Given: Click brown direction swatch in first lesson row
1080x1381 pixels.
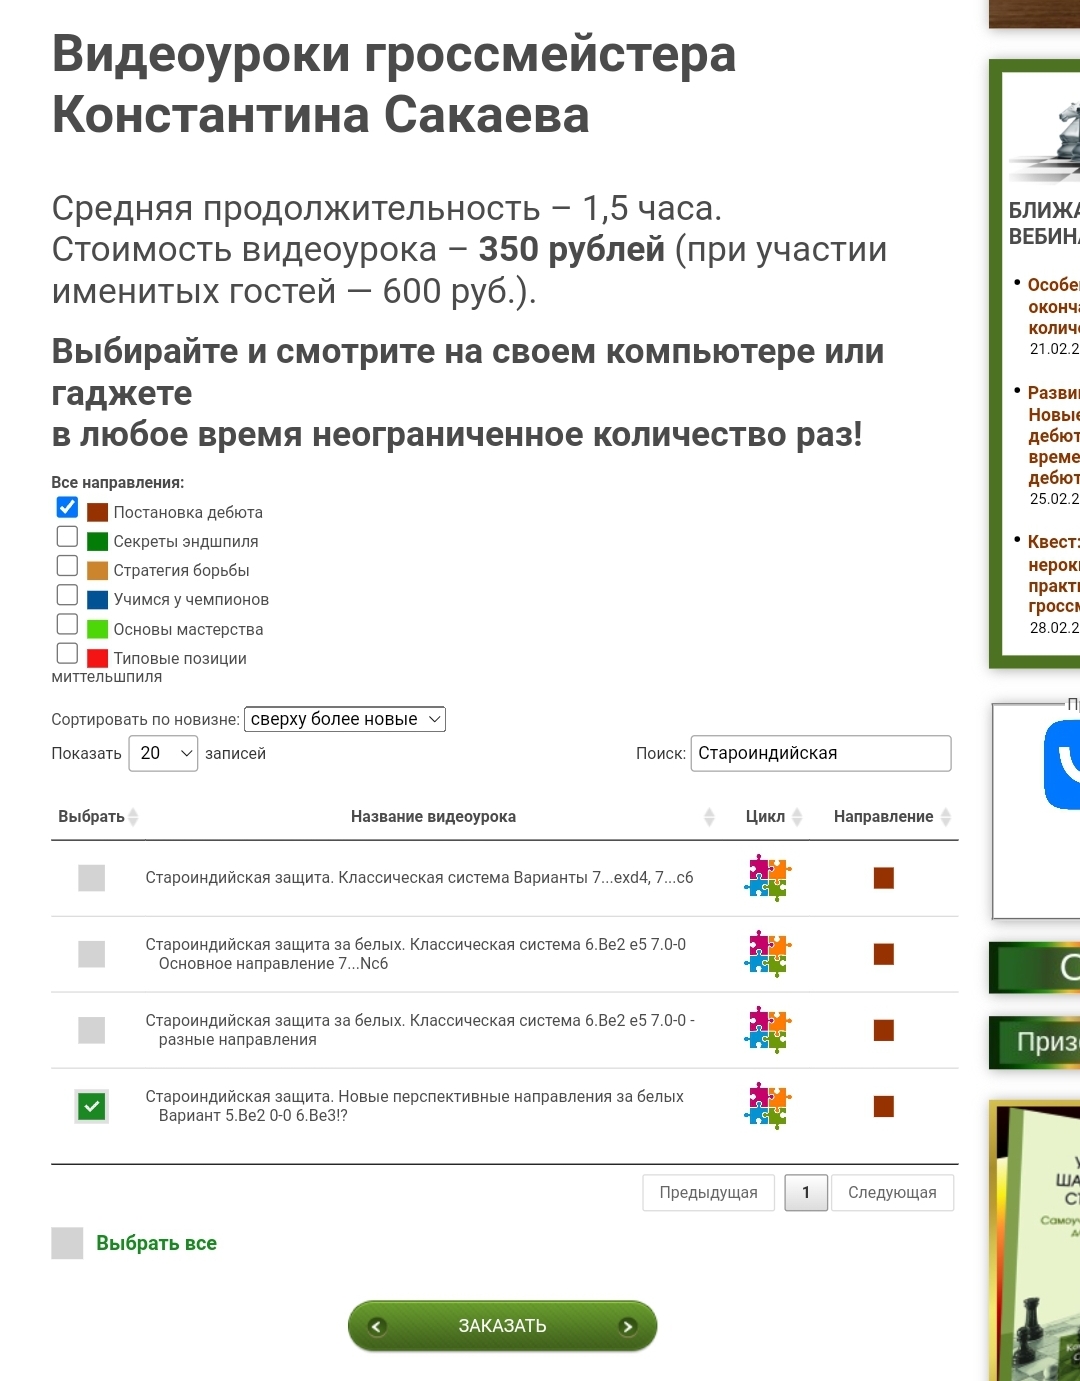Looking at the screenshot, I should tap(884, 878).
